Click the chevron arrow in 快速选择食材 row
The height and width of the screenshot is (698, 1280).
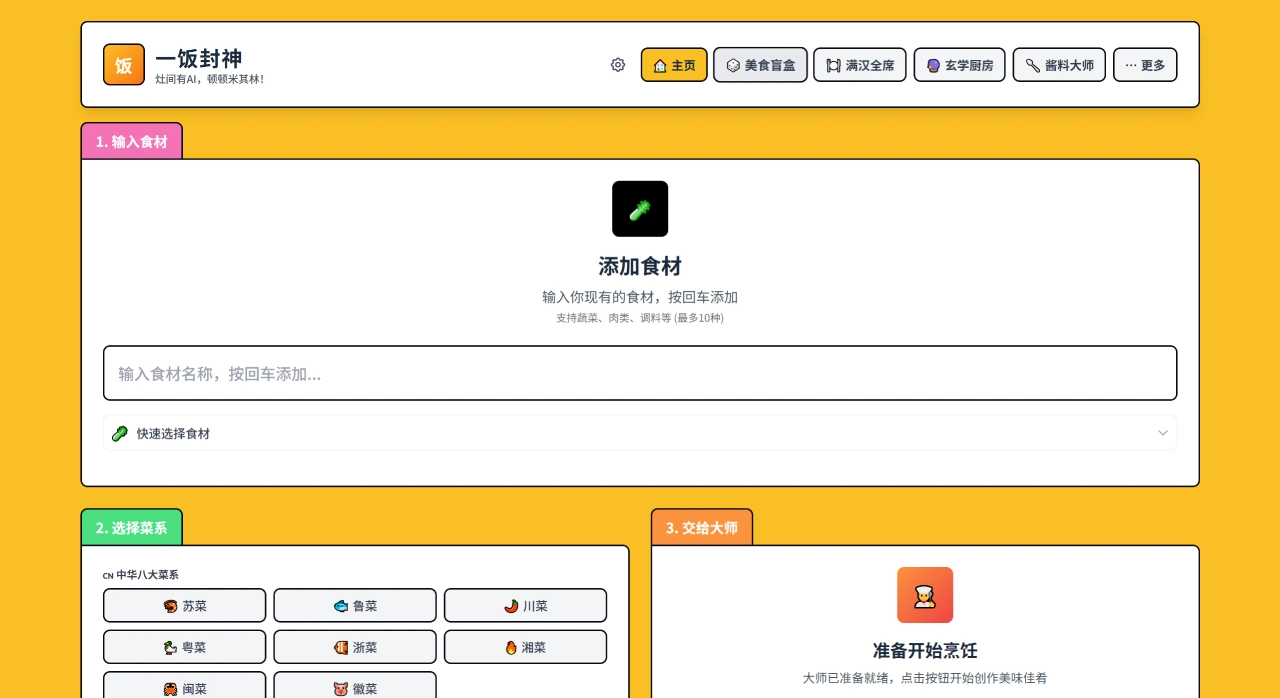[1163, 433]
